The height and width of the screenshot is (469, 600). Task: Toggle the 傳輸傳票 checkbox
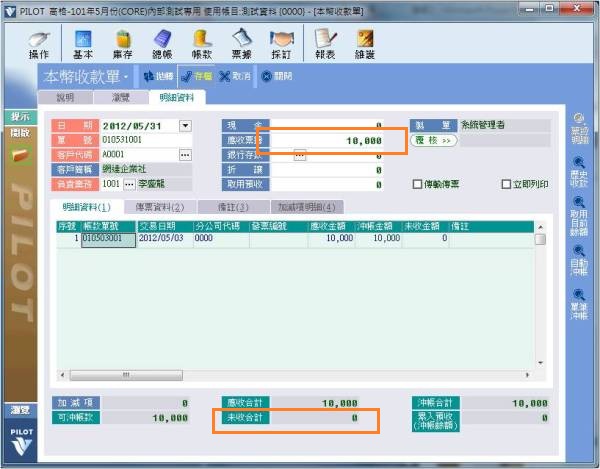click(417, 184)
